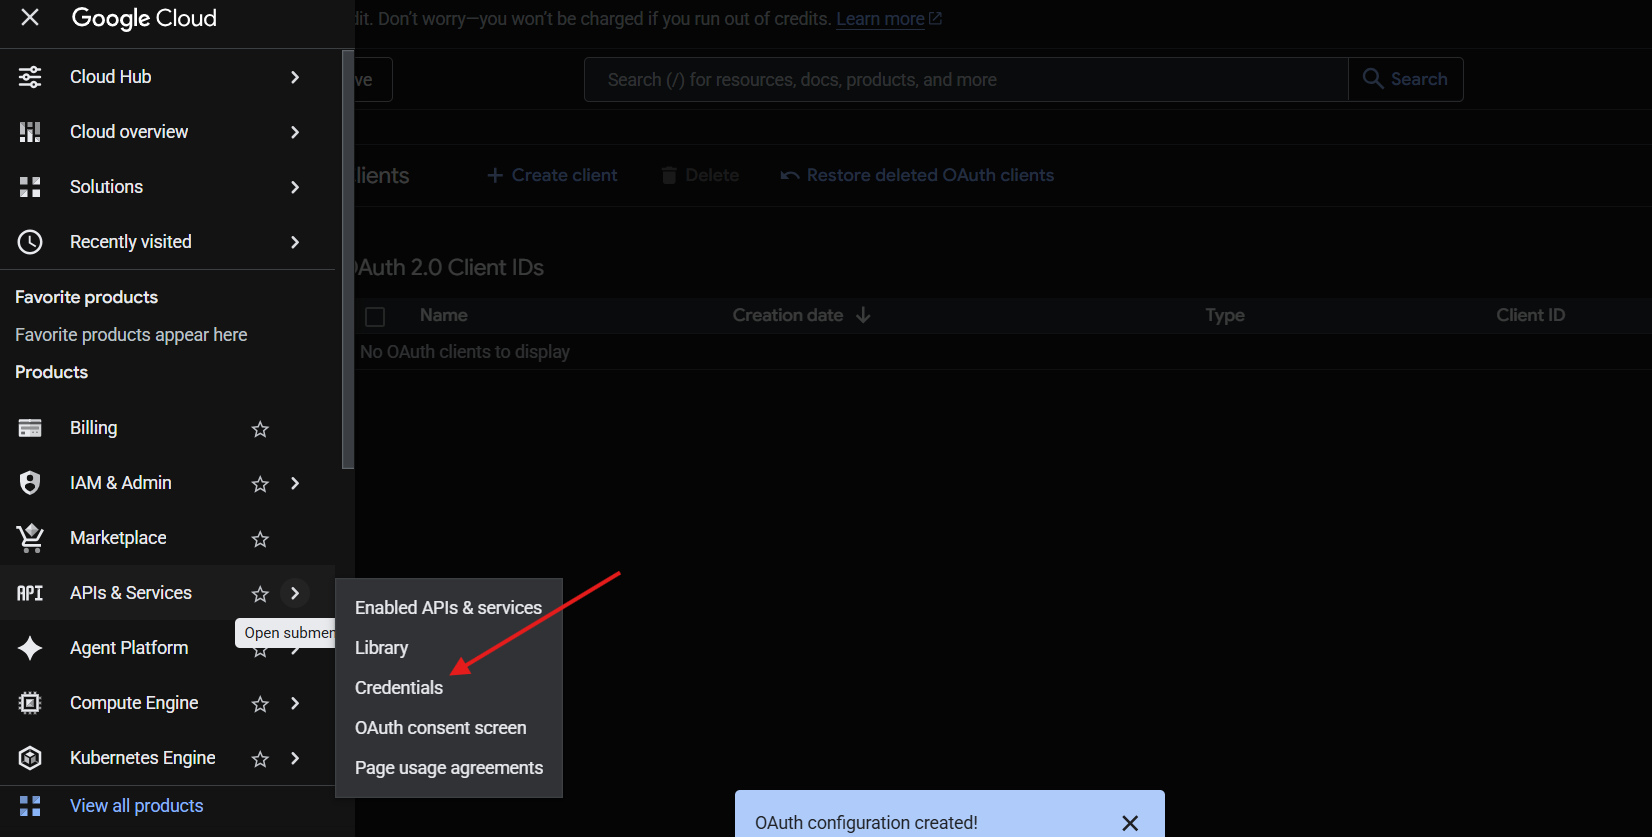Image resolution: width=1652 pixels, height=837 pixels.
Task: Click the View all products grid icon
Action: click(x=30, y=806)
